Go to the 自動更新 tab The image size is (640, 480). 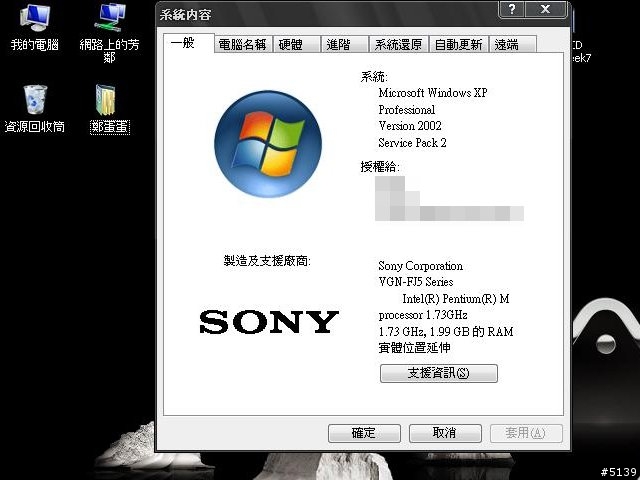point(458,44)
